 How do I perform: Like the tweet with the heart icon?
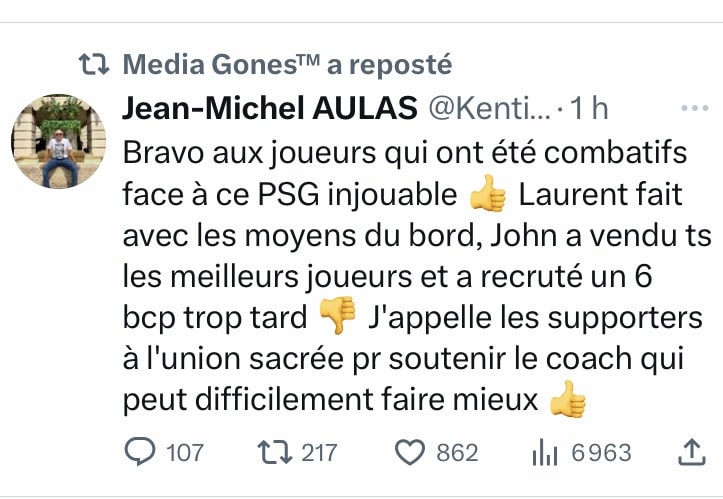410,453
